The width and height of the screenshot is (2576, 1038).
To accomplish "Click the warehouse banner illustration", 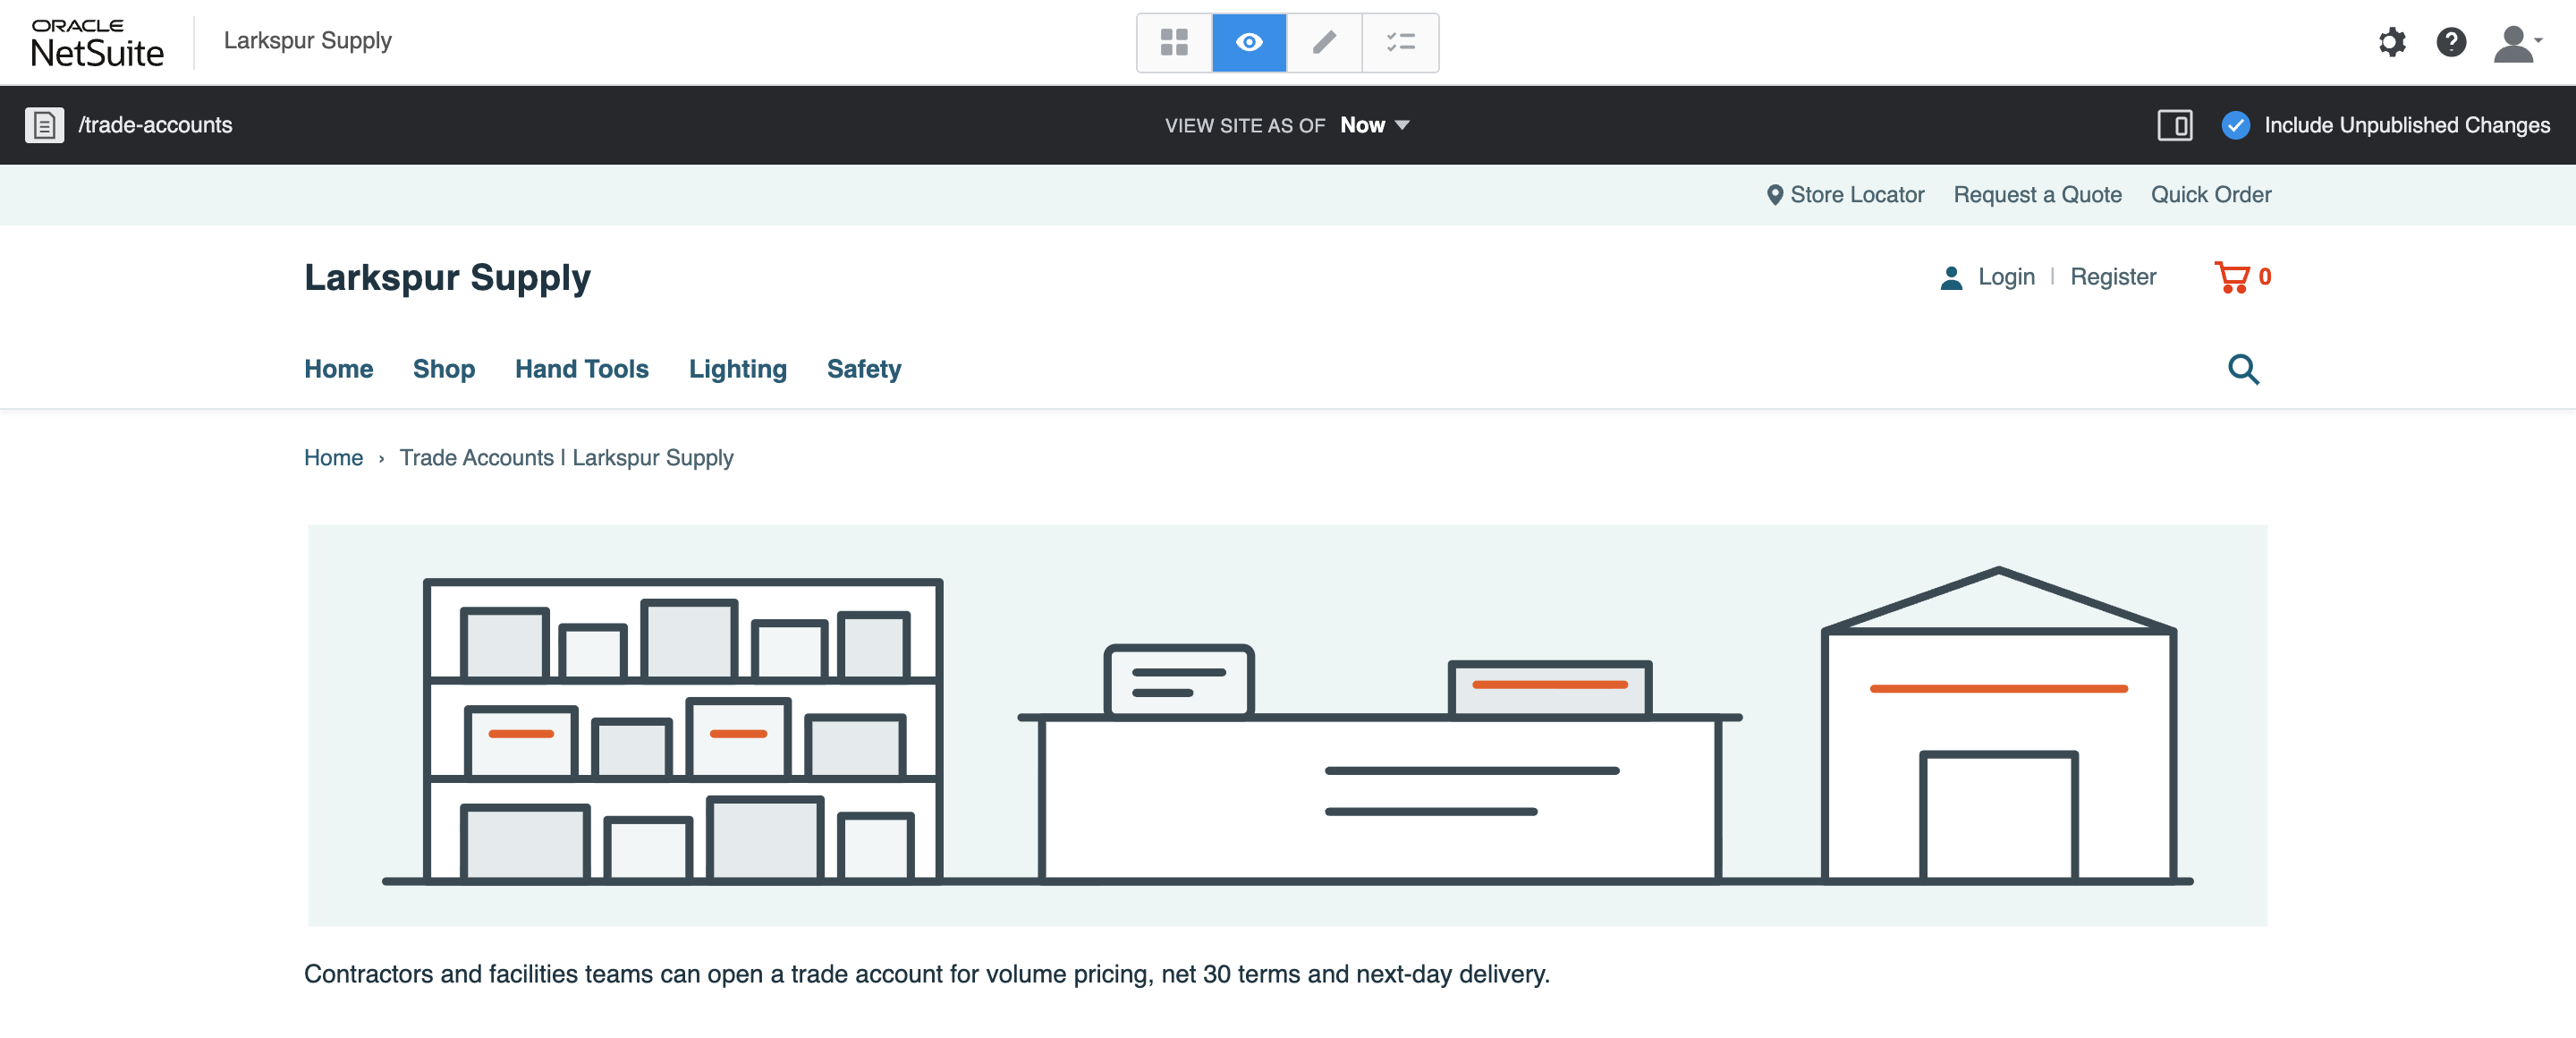I will click(1287, 725).
